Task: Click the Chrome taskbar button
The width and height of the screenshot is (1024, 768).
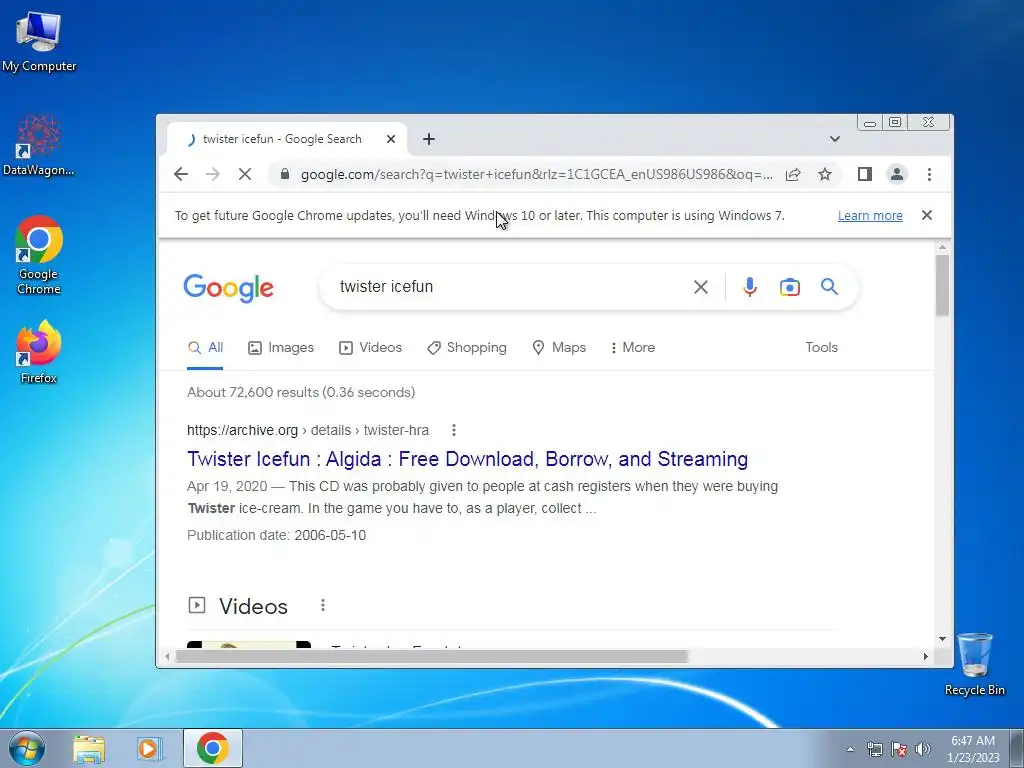Action: pyautogui.click(x=213, y=748)
